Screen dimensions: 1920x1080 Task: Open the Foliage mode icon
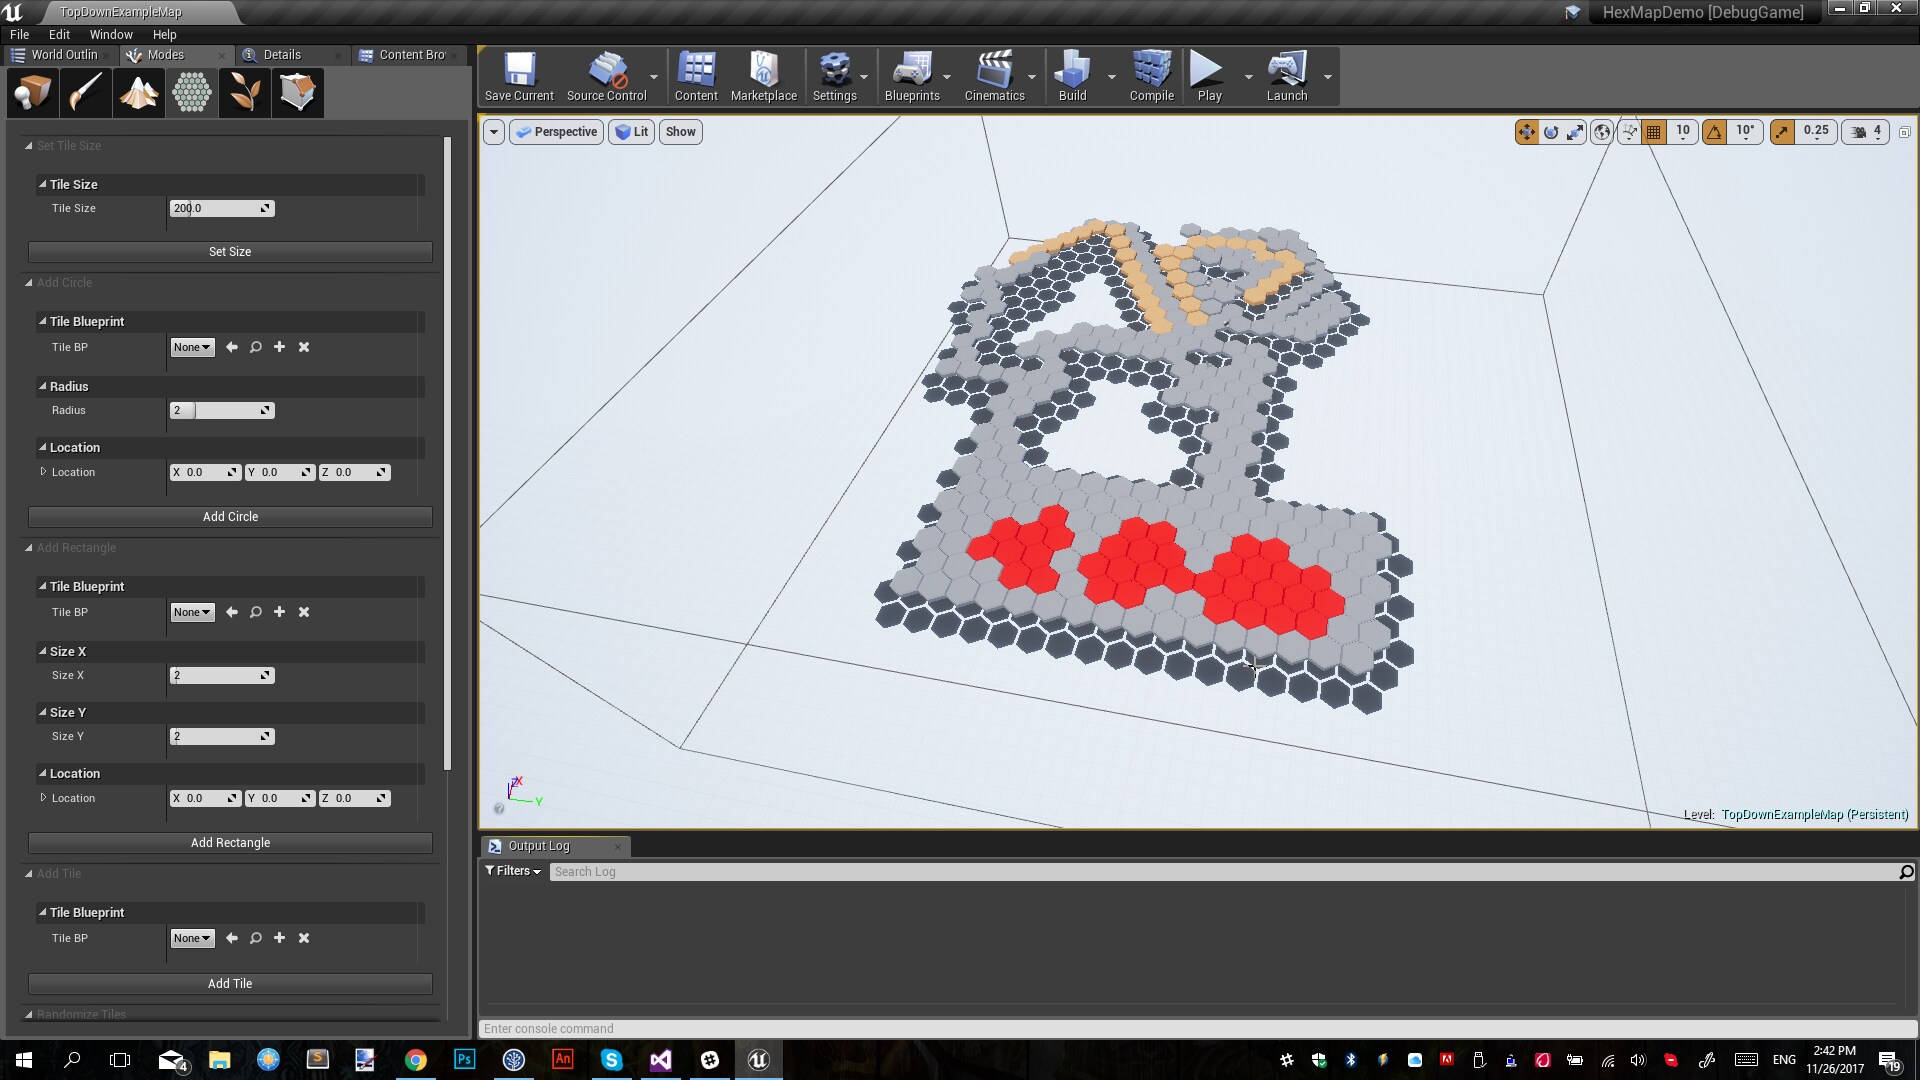[244, 93]
